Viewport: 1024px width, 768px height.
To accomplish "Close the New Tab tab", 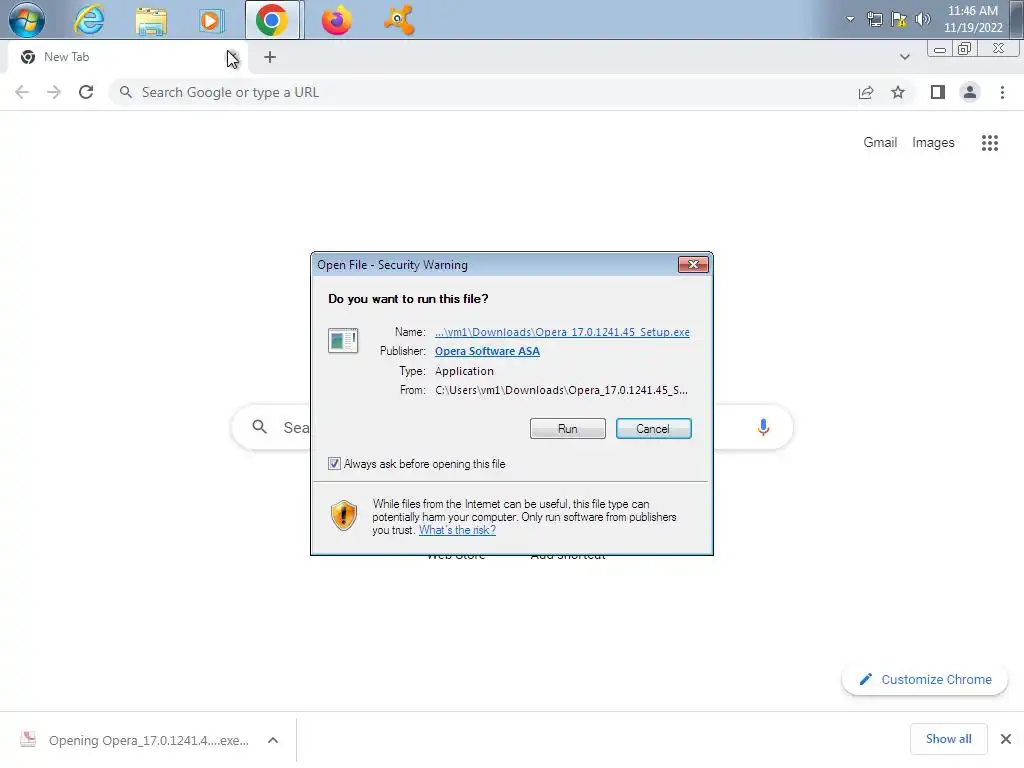I will [x=232, y=57].
